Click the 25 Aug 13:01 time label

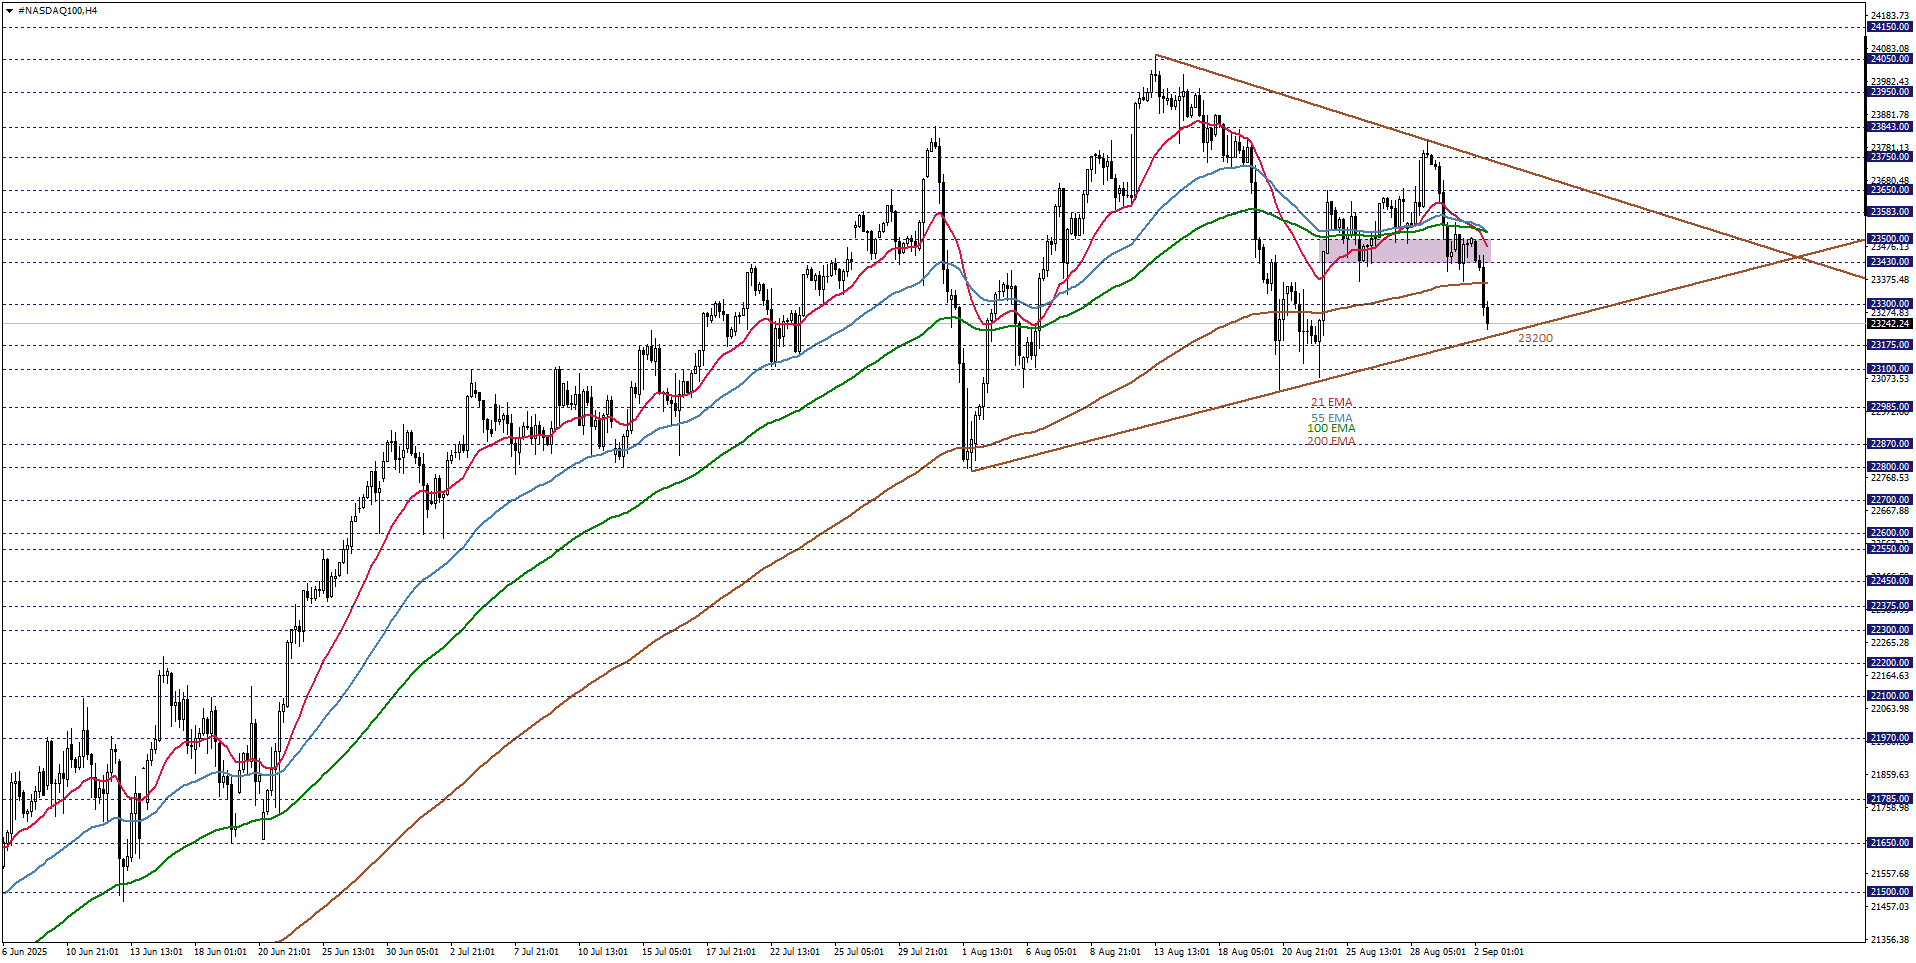tap(1374, 952)
